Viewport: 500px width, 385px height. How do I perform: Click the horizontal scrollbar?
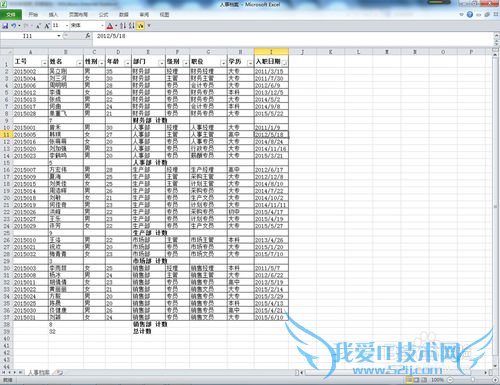tap(394, 372)
